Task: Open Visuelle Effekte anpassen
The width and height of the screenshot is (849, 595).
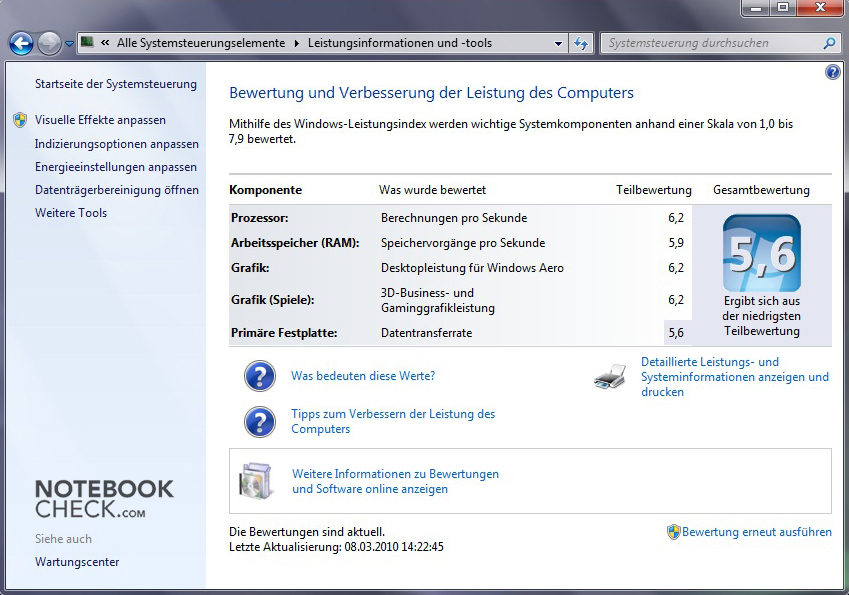Action: pos(100,120)
